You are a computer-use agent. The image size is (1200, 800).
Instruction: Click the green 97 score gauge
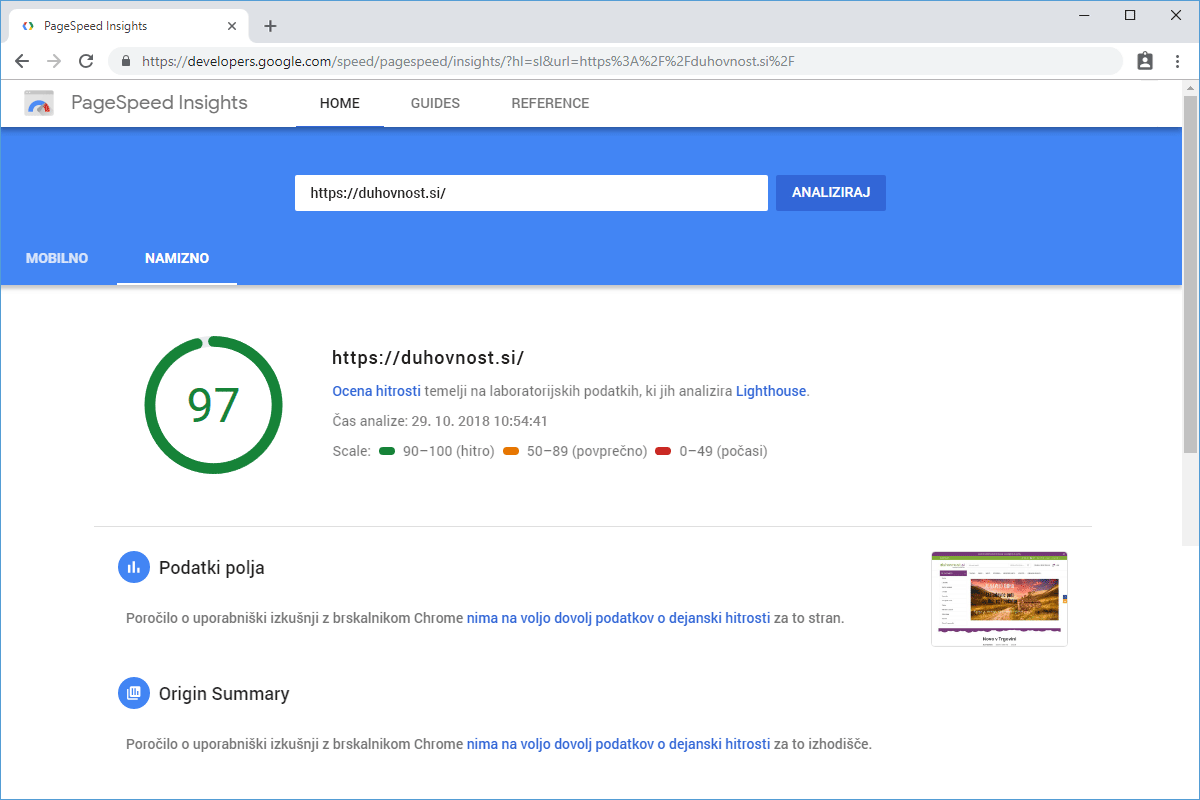click(x=213, y=405)
